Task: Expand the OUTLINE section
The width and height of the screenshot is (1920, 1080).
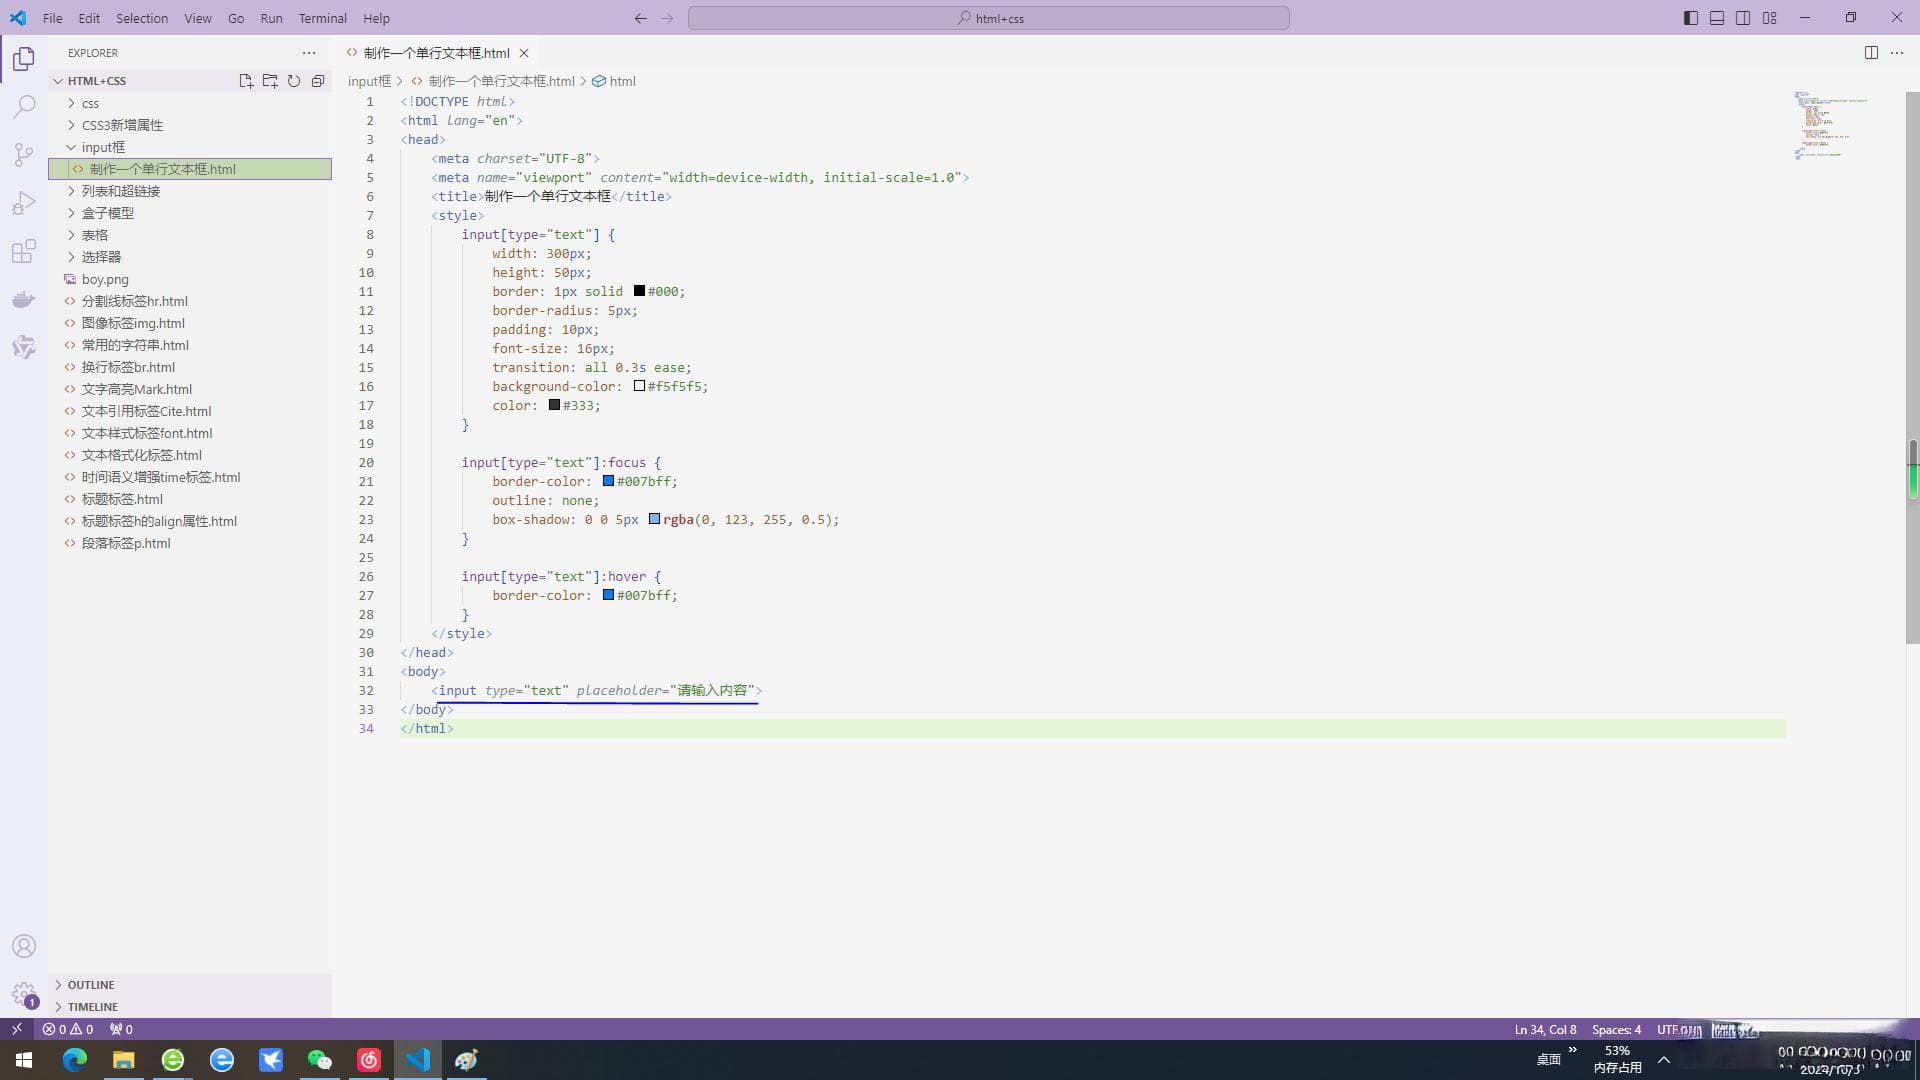Action: point(190,985)
